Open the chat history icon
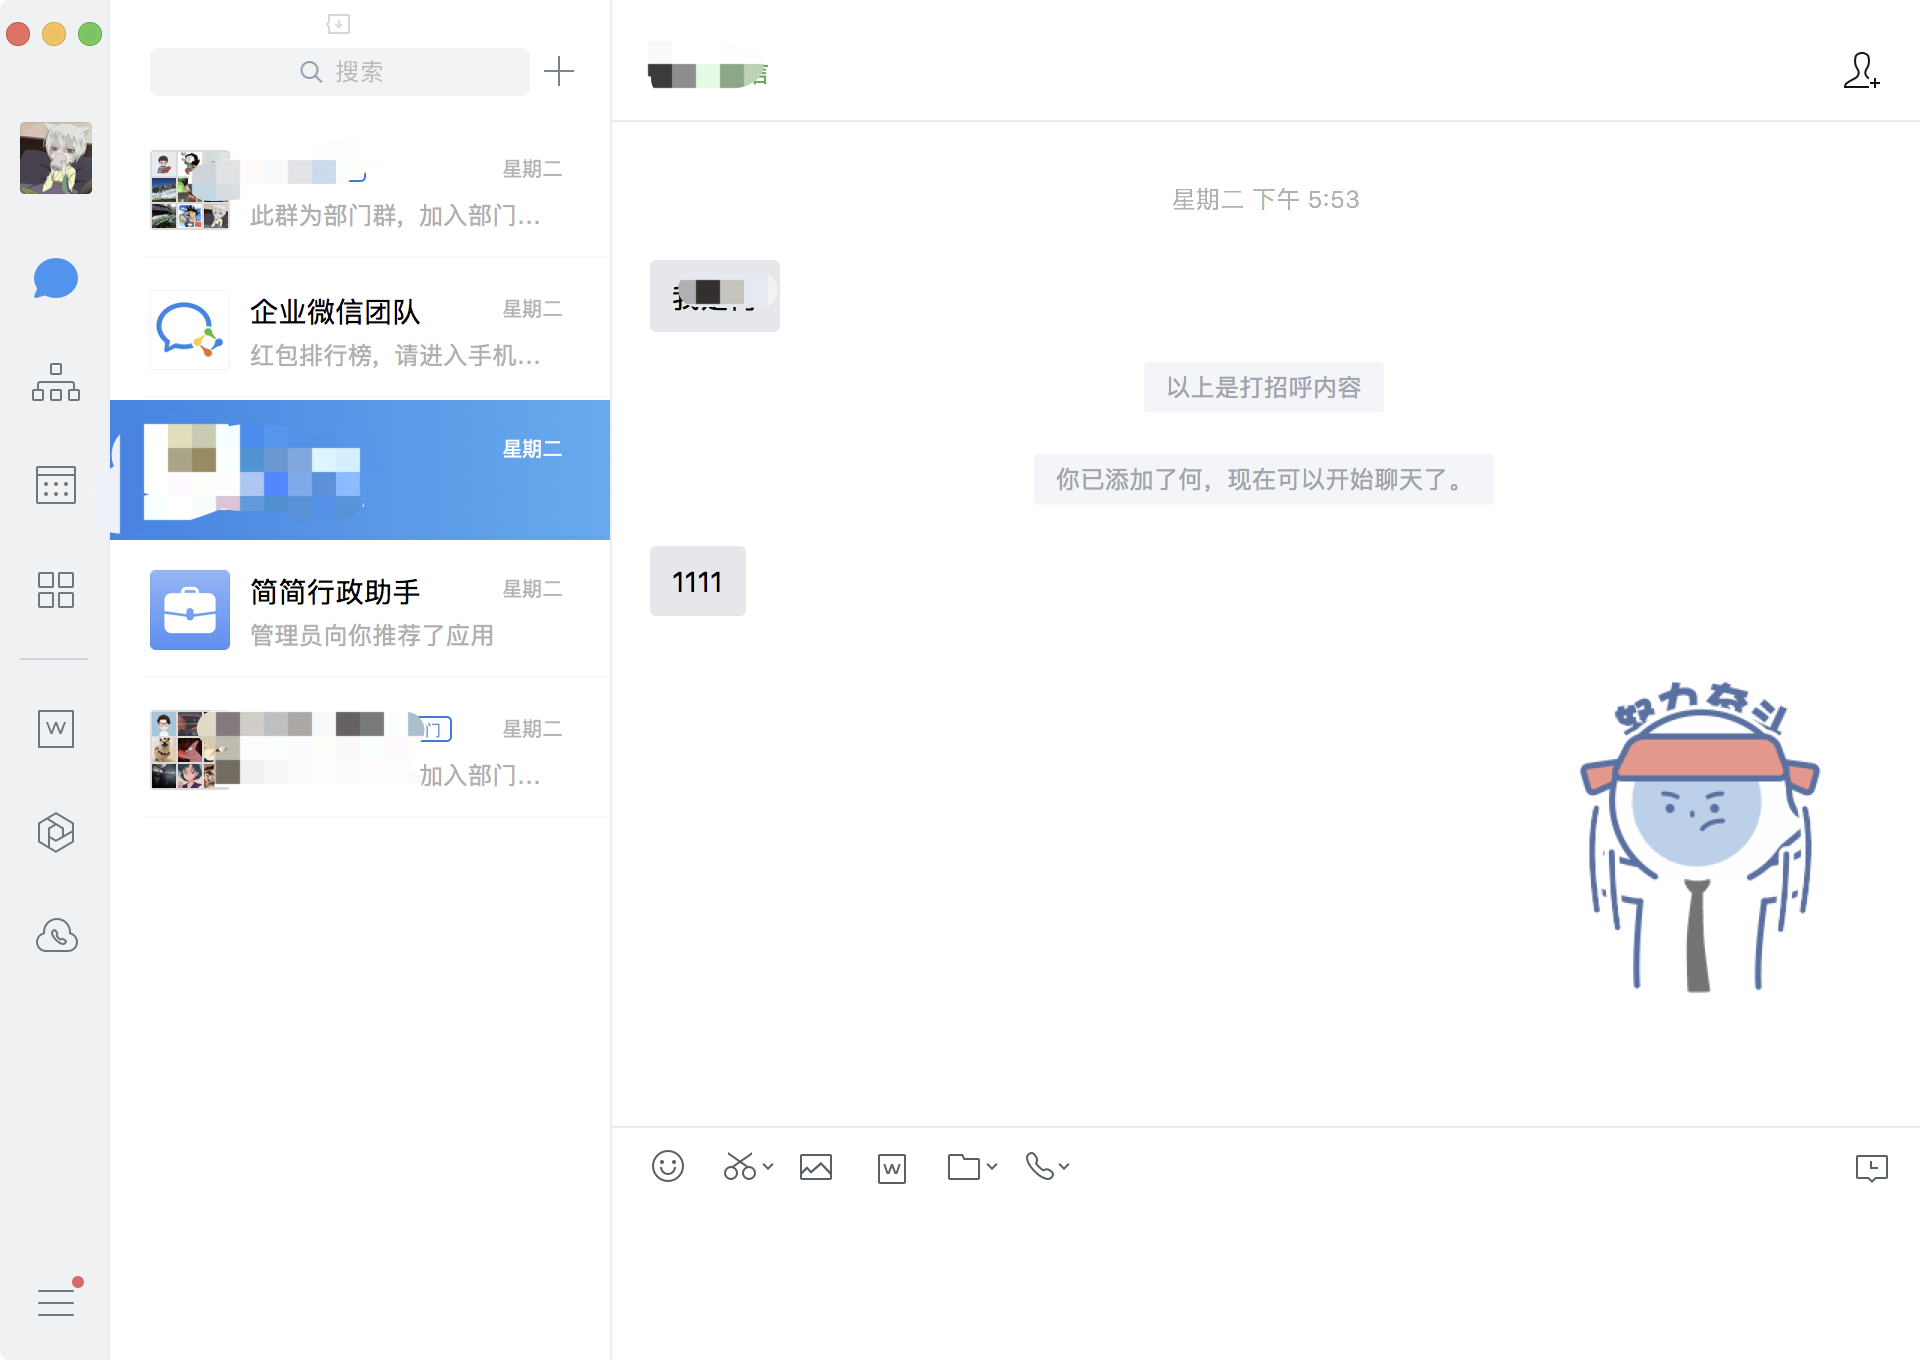 click(1871, 1167)
